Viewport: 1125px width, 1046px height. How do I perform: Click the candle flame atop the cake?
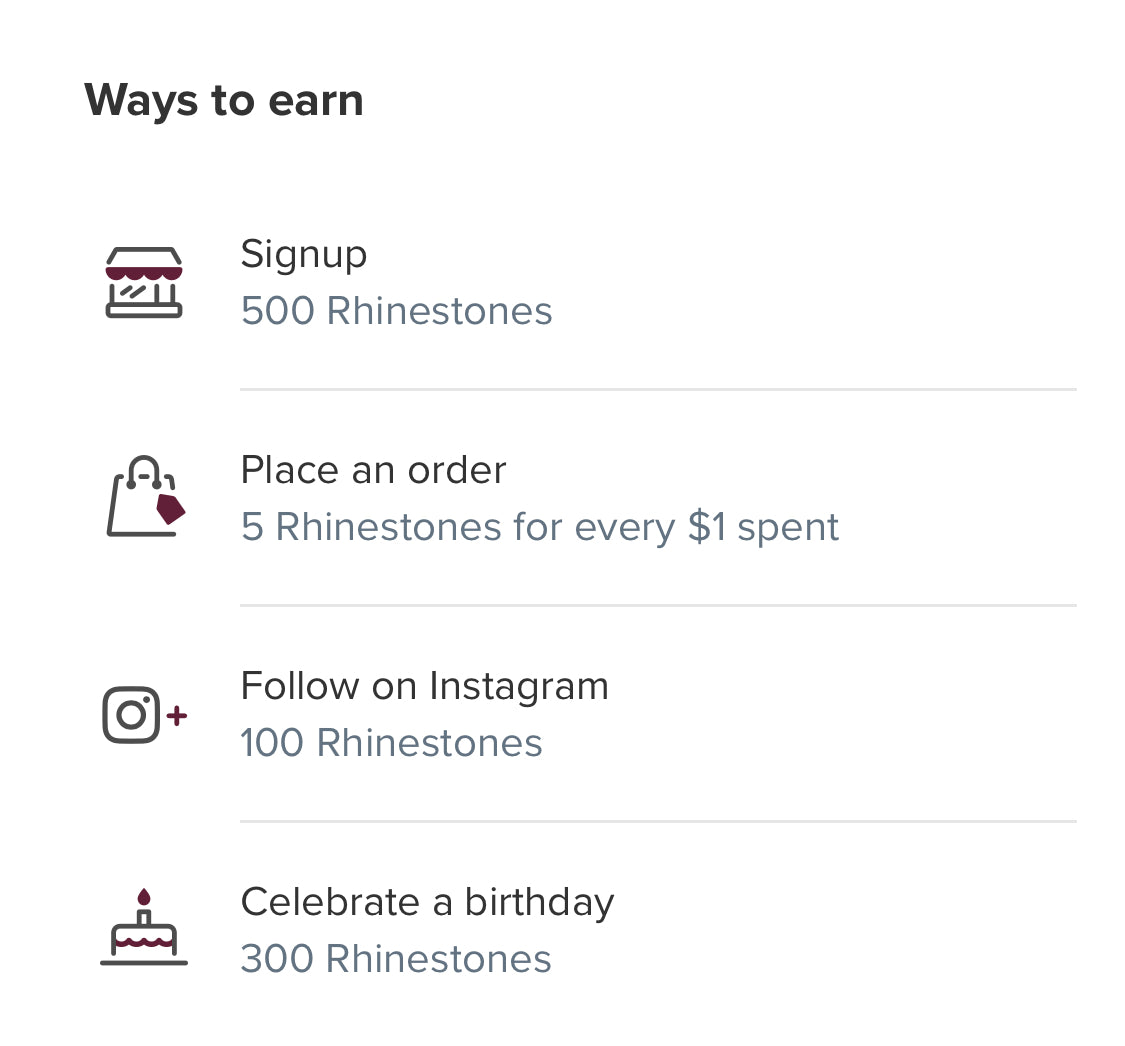click(144, 896)
